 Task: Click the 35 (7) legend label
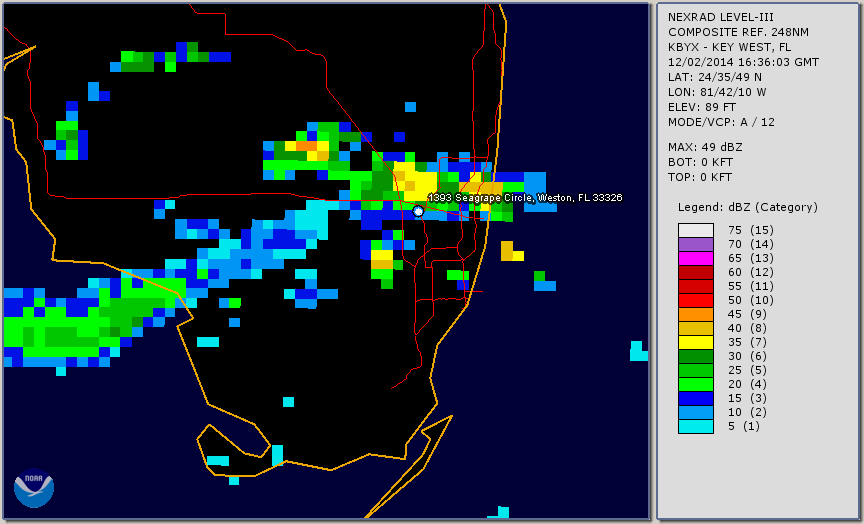(747, 342)
